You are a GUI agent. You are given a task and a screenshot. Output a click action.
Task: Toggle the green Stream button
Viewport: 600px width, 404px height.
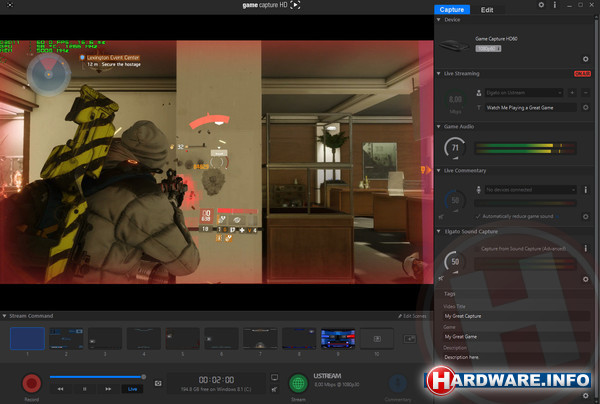(x=298, y=383)
